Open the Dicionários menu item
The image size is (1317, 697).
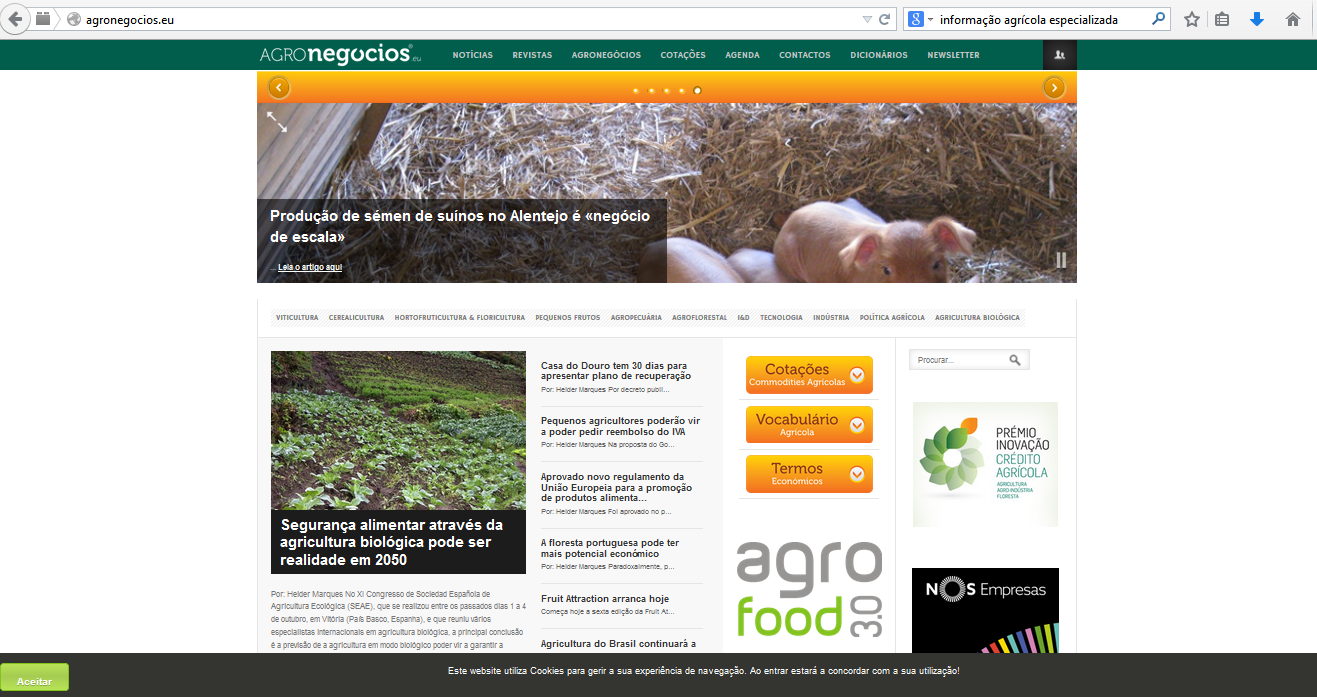(x=879, y=55)
